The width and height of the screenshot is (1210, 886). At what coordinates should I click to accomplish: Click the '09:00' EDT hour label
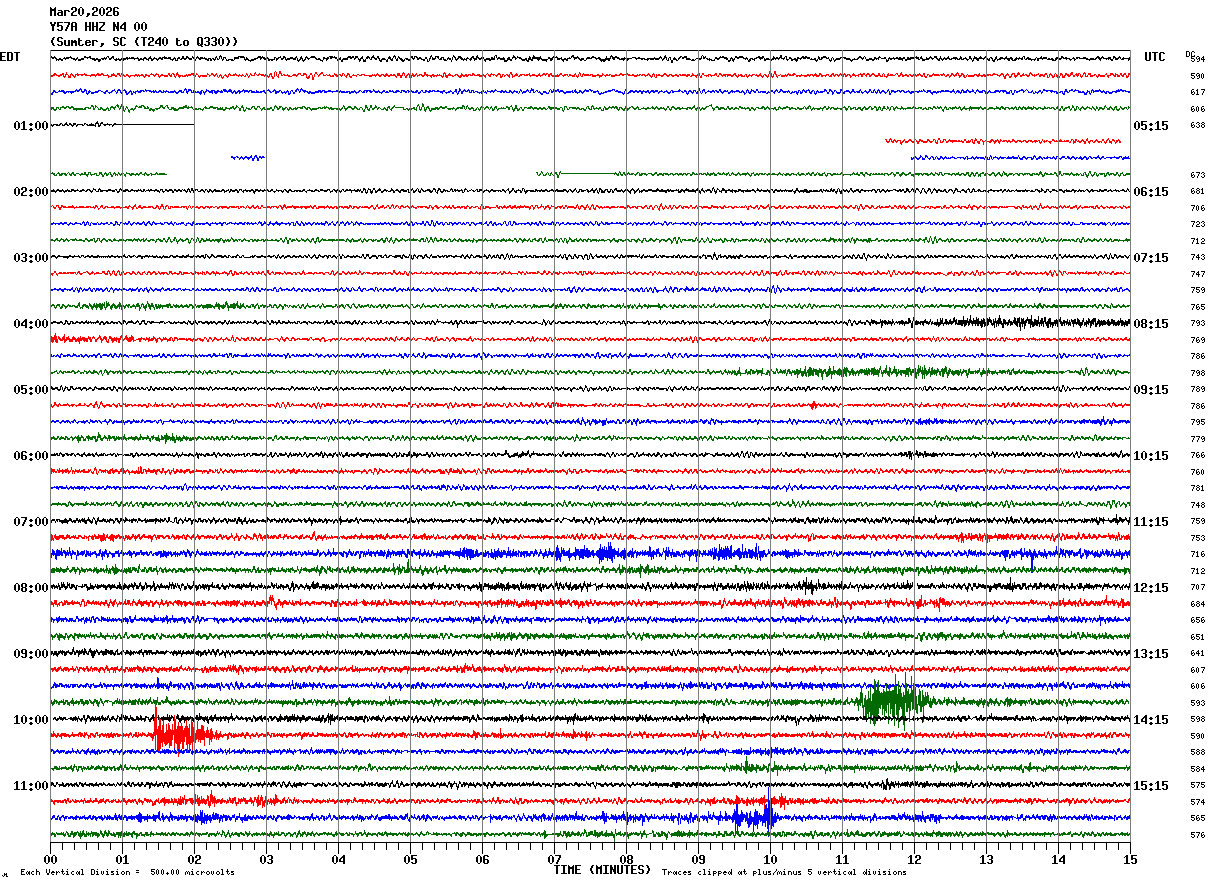tap(31, 654)
